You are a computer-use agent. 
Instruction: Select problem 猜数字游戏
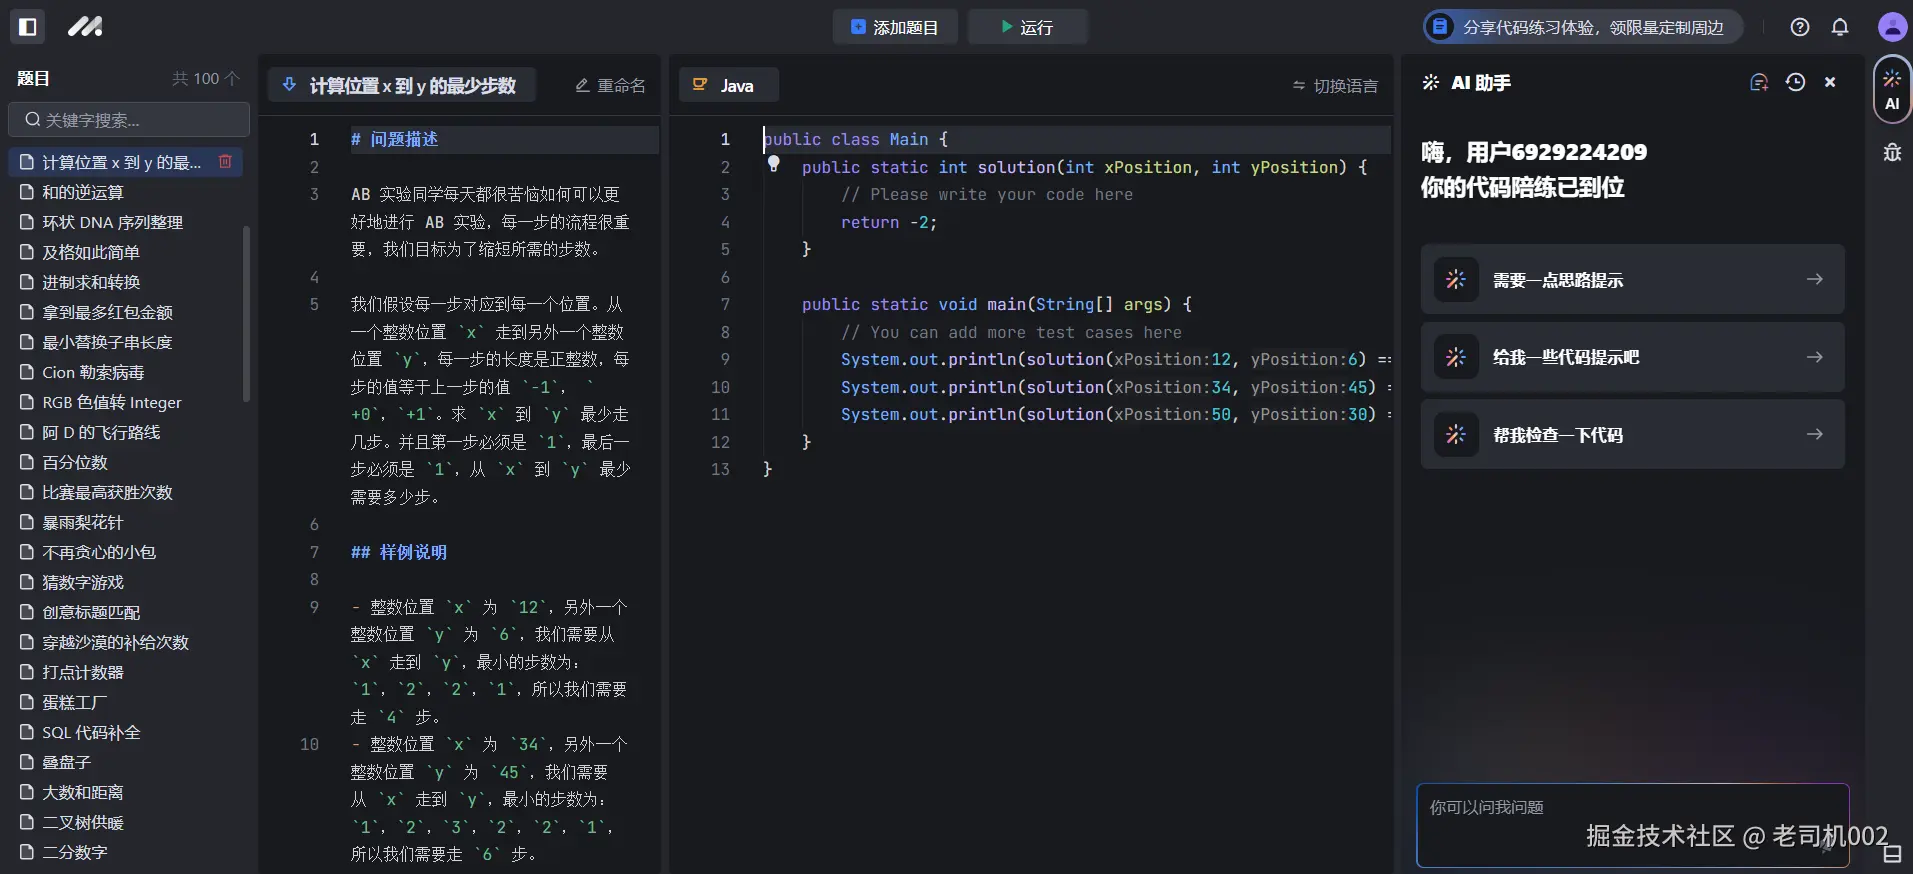click(126, 582)
